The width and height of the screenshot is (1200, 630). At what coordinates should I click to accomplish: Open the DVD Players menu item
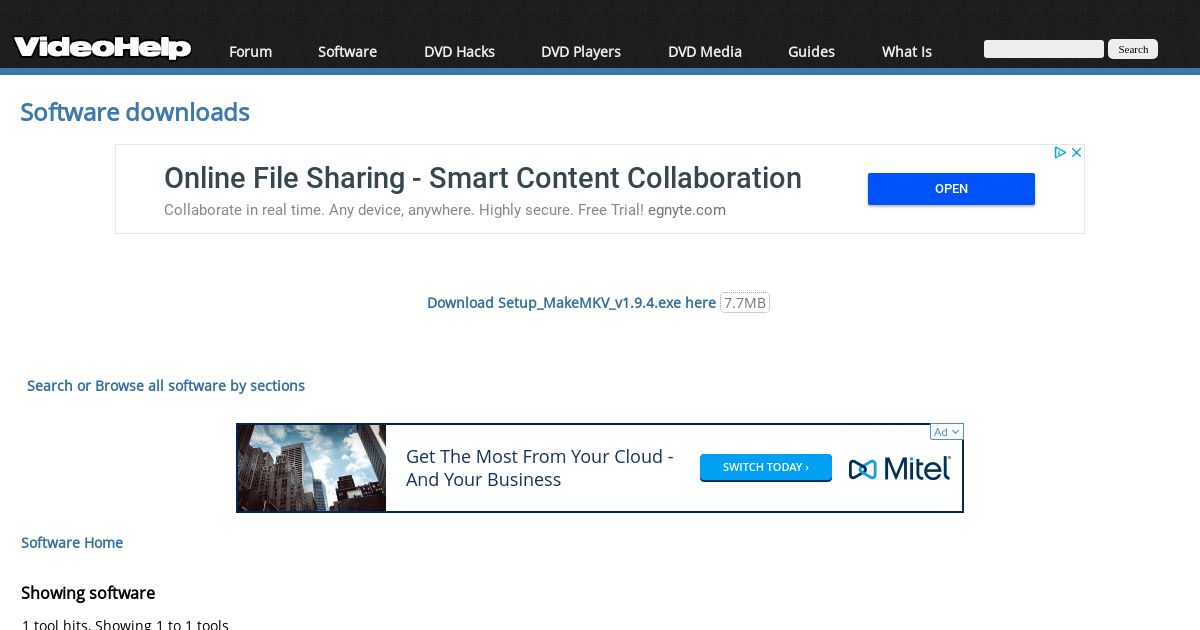click(x=581, y=52)
